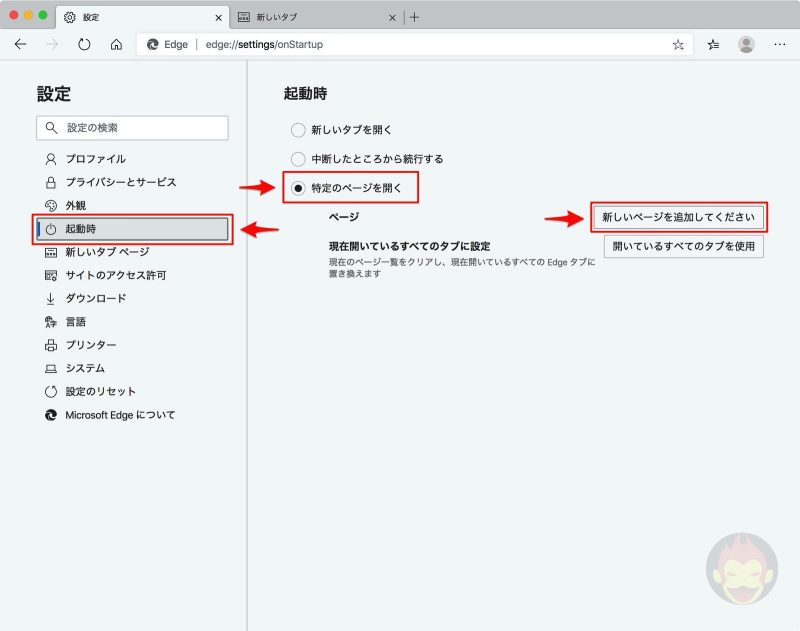
Task: Go to home via house icon
Action: pyautogui.click(x=116, y=44)
